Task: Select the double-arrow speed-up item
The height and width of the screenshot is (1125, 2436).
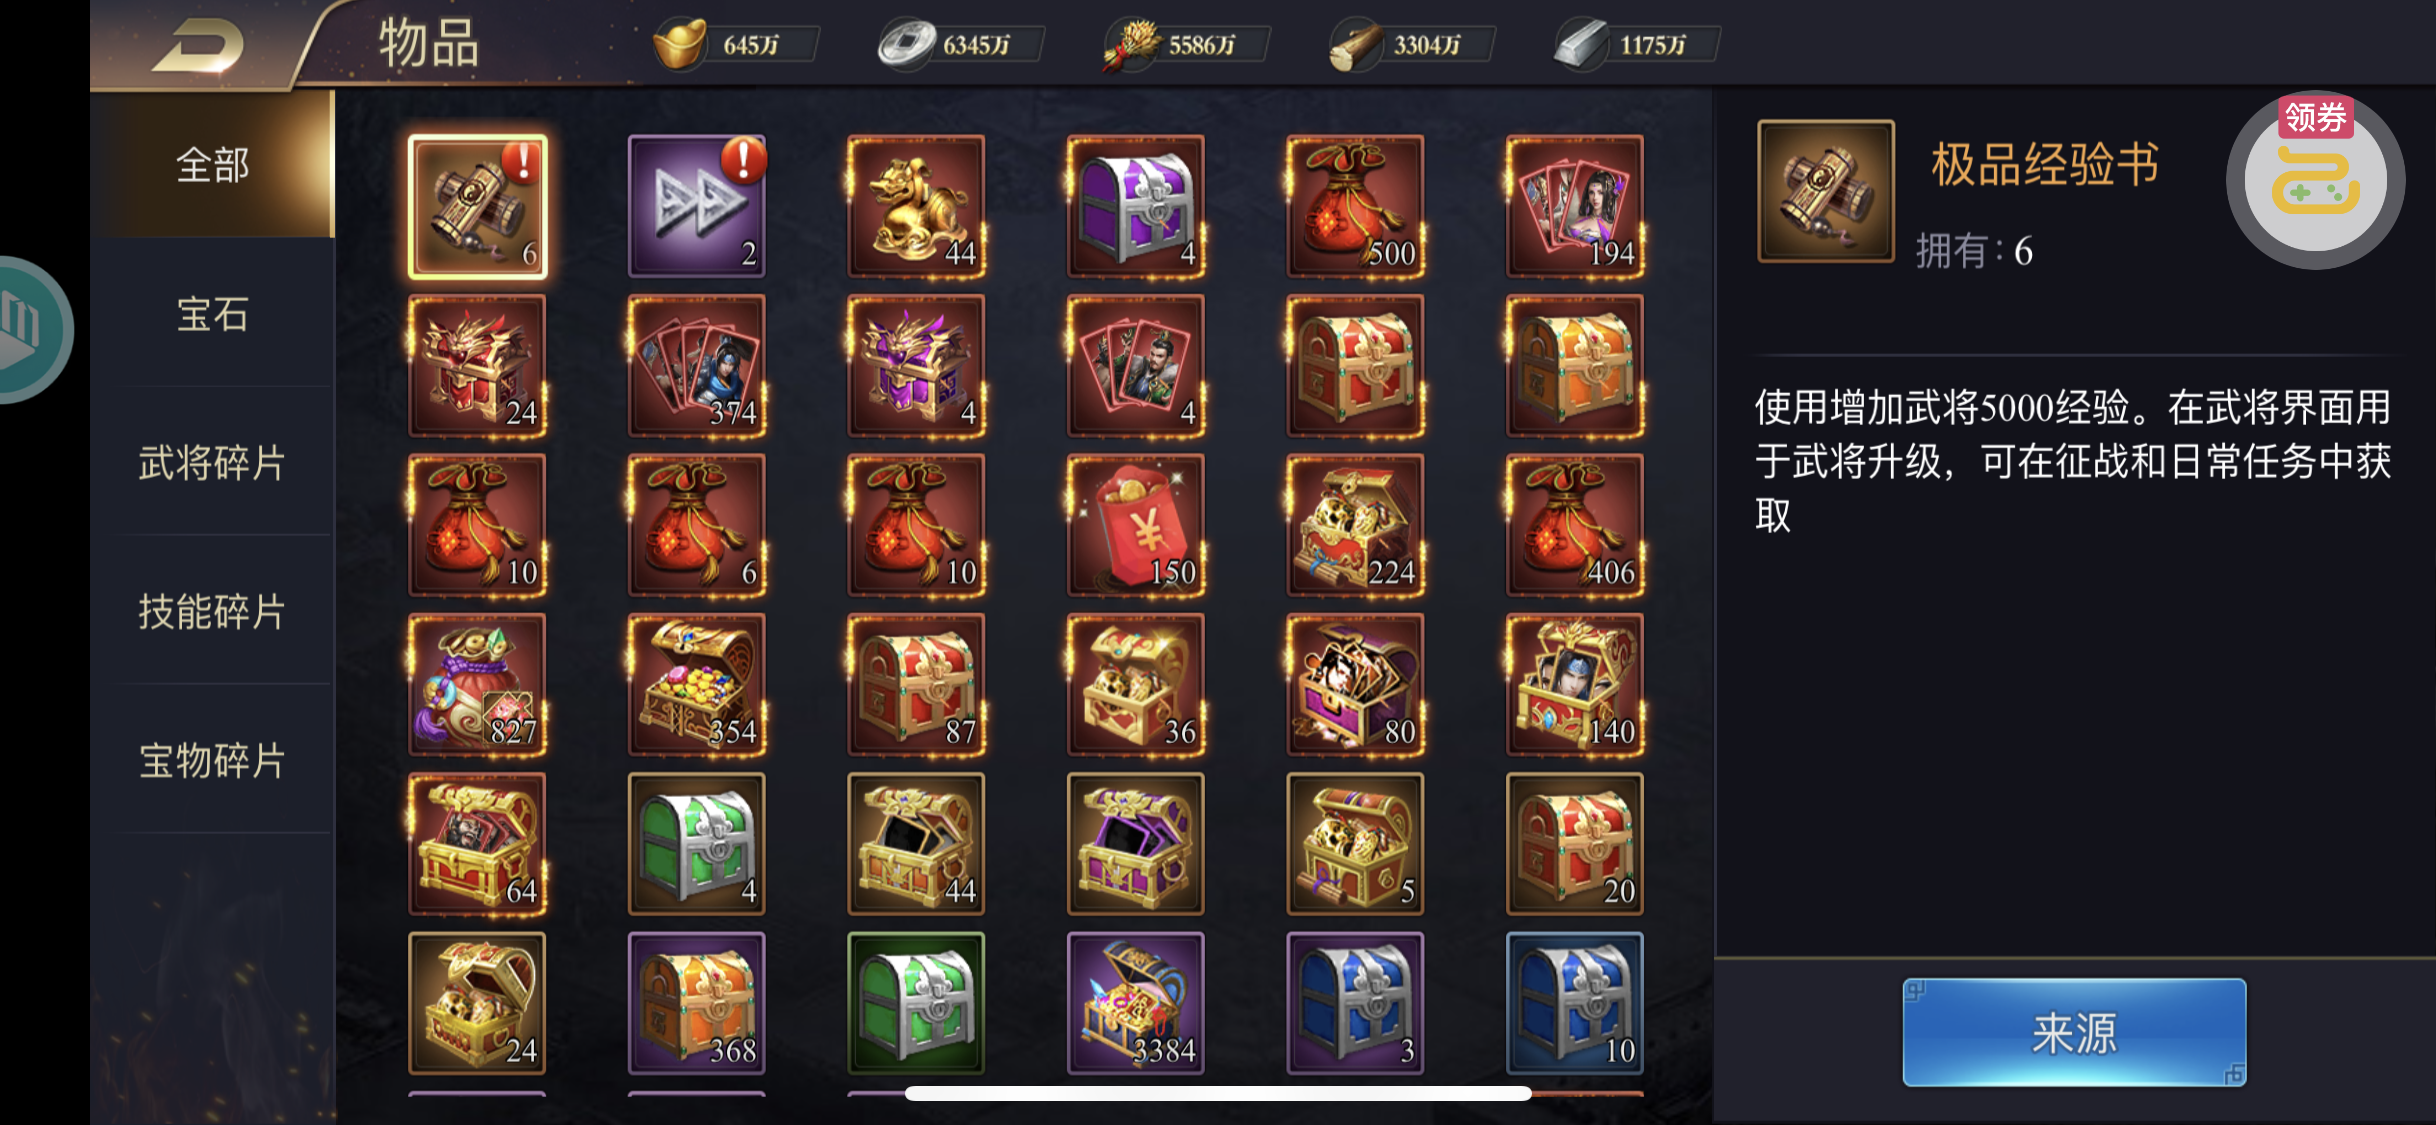Action: [697, 206]
